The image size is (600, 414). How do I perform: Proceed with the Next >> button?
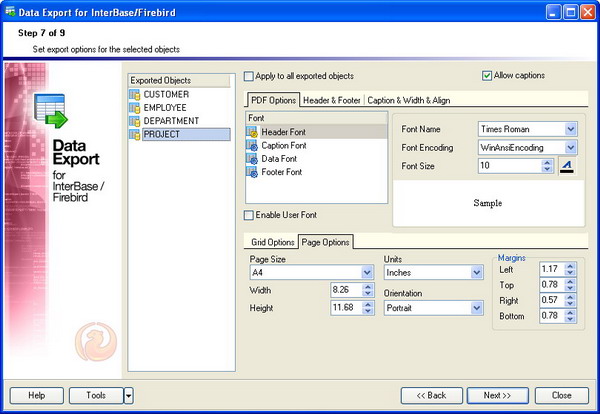coord(497,396)
